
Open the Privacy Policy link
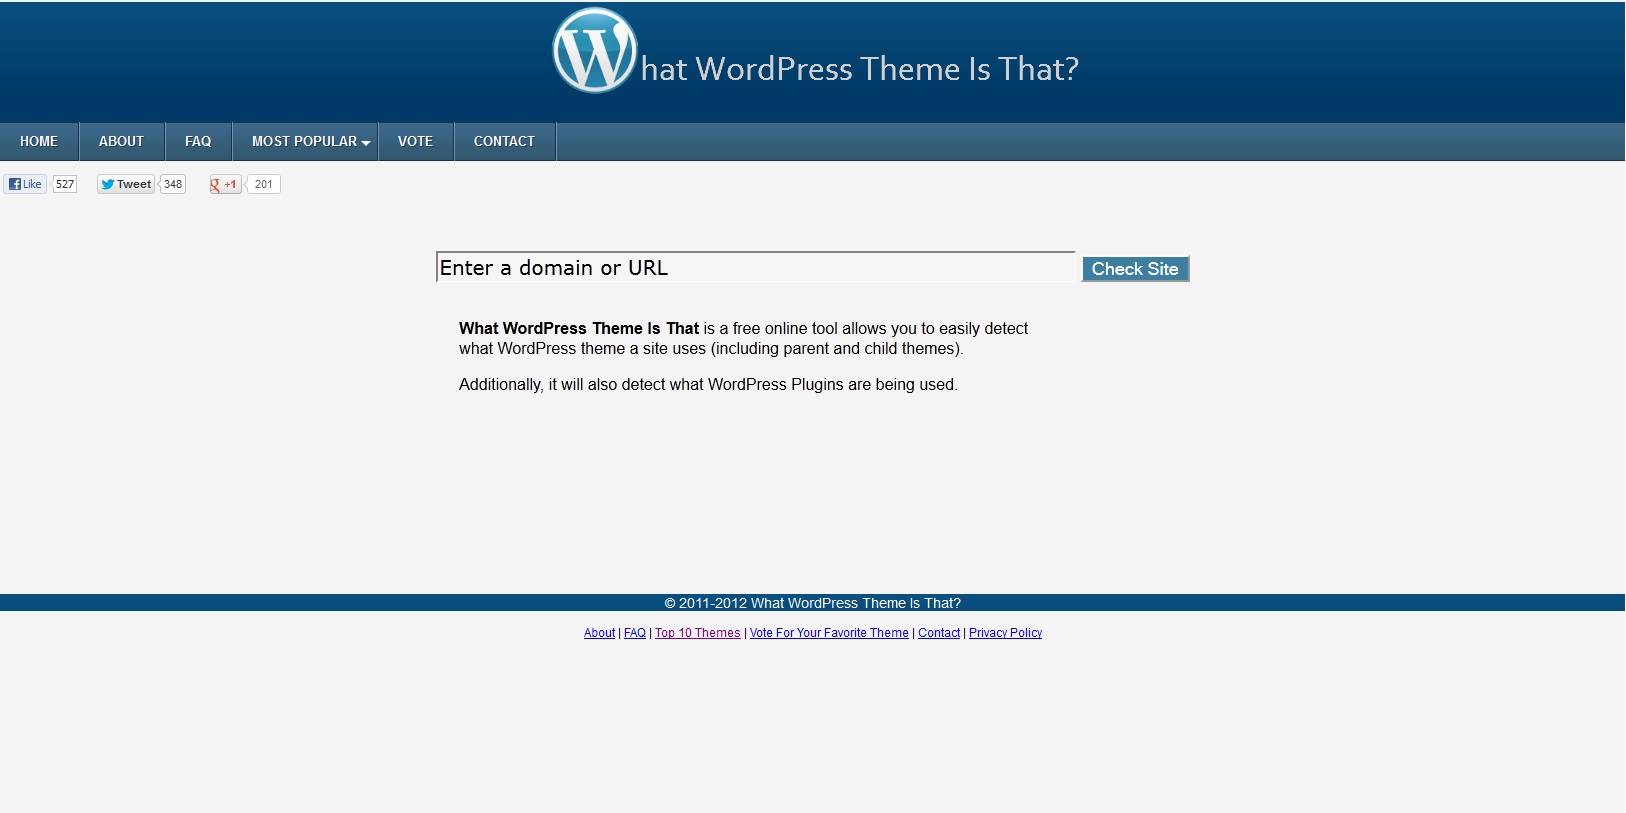(x=1005, y=633)
